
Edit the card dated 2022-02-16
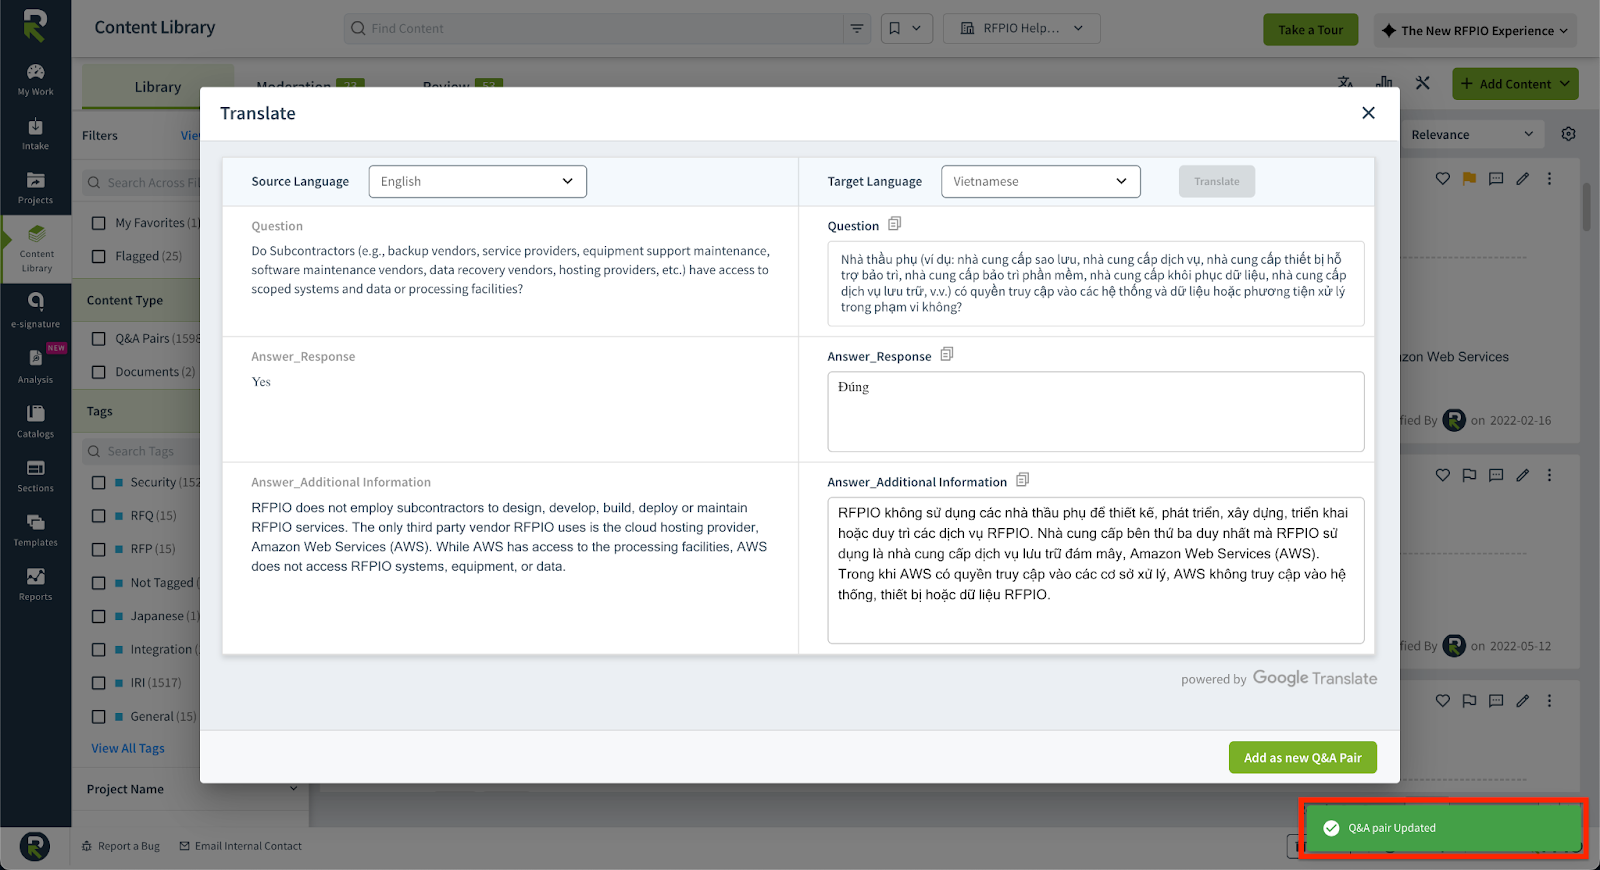(1523, 179)
